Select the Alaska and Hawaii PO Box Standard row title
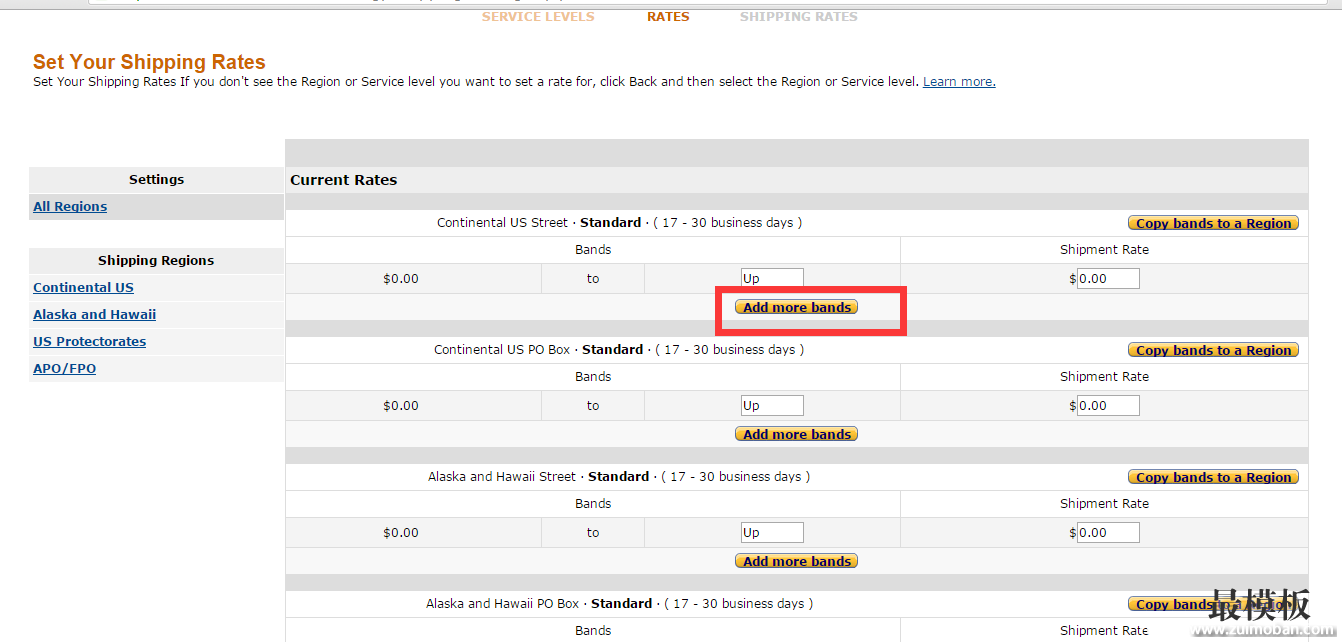 point(619,604)
